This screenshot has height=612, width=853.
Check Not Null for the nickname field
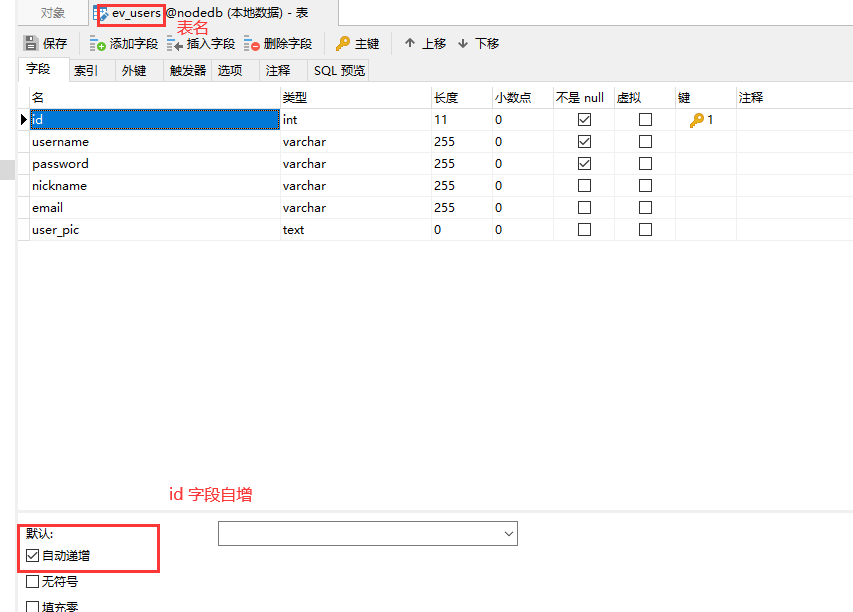584,186
